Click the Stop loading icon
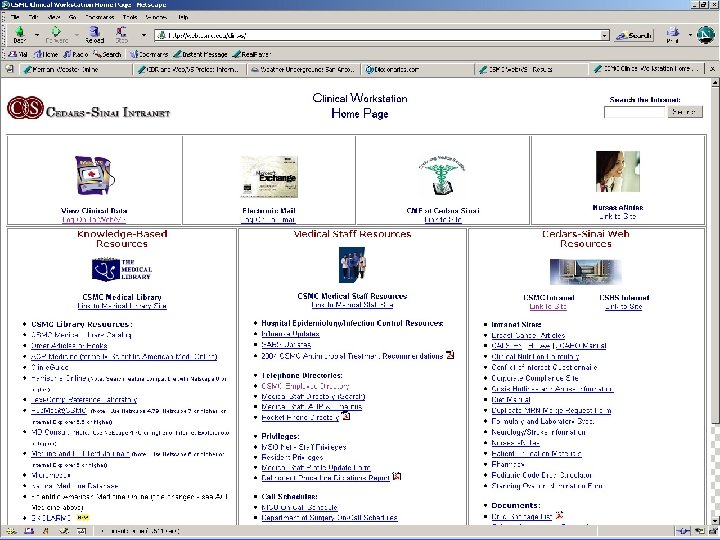The height and width of the screenshot is (540, 720). point(121,32)
